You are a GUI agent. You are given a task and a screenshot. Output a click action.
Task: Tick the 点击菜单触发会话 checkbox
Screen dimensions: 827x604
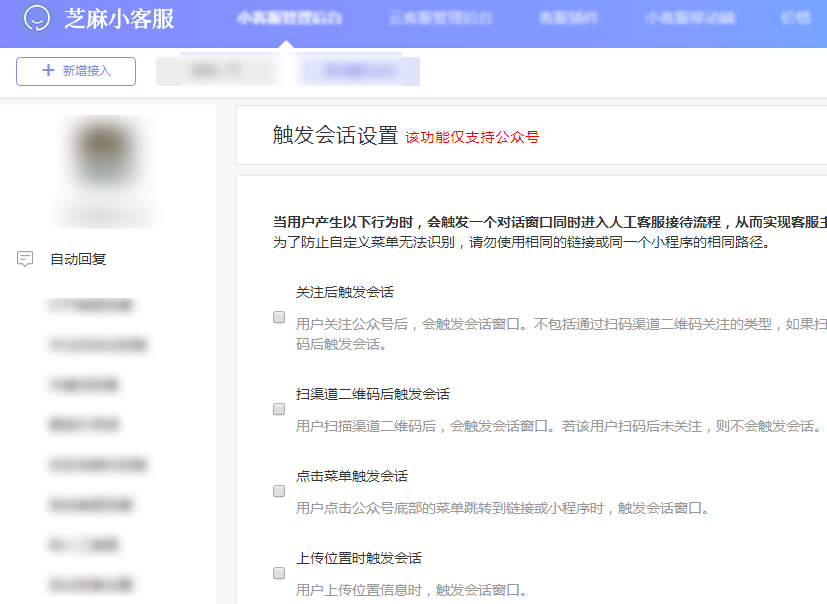279,491
